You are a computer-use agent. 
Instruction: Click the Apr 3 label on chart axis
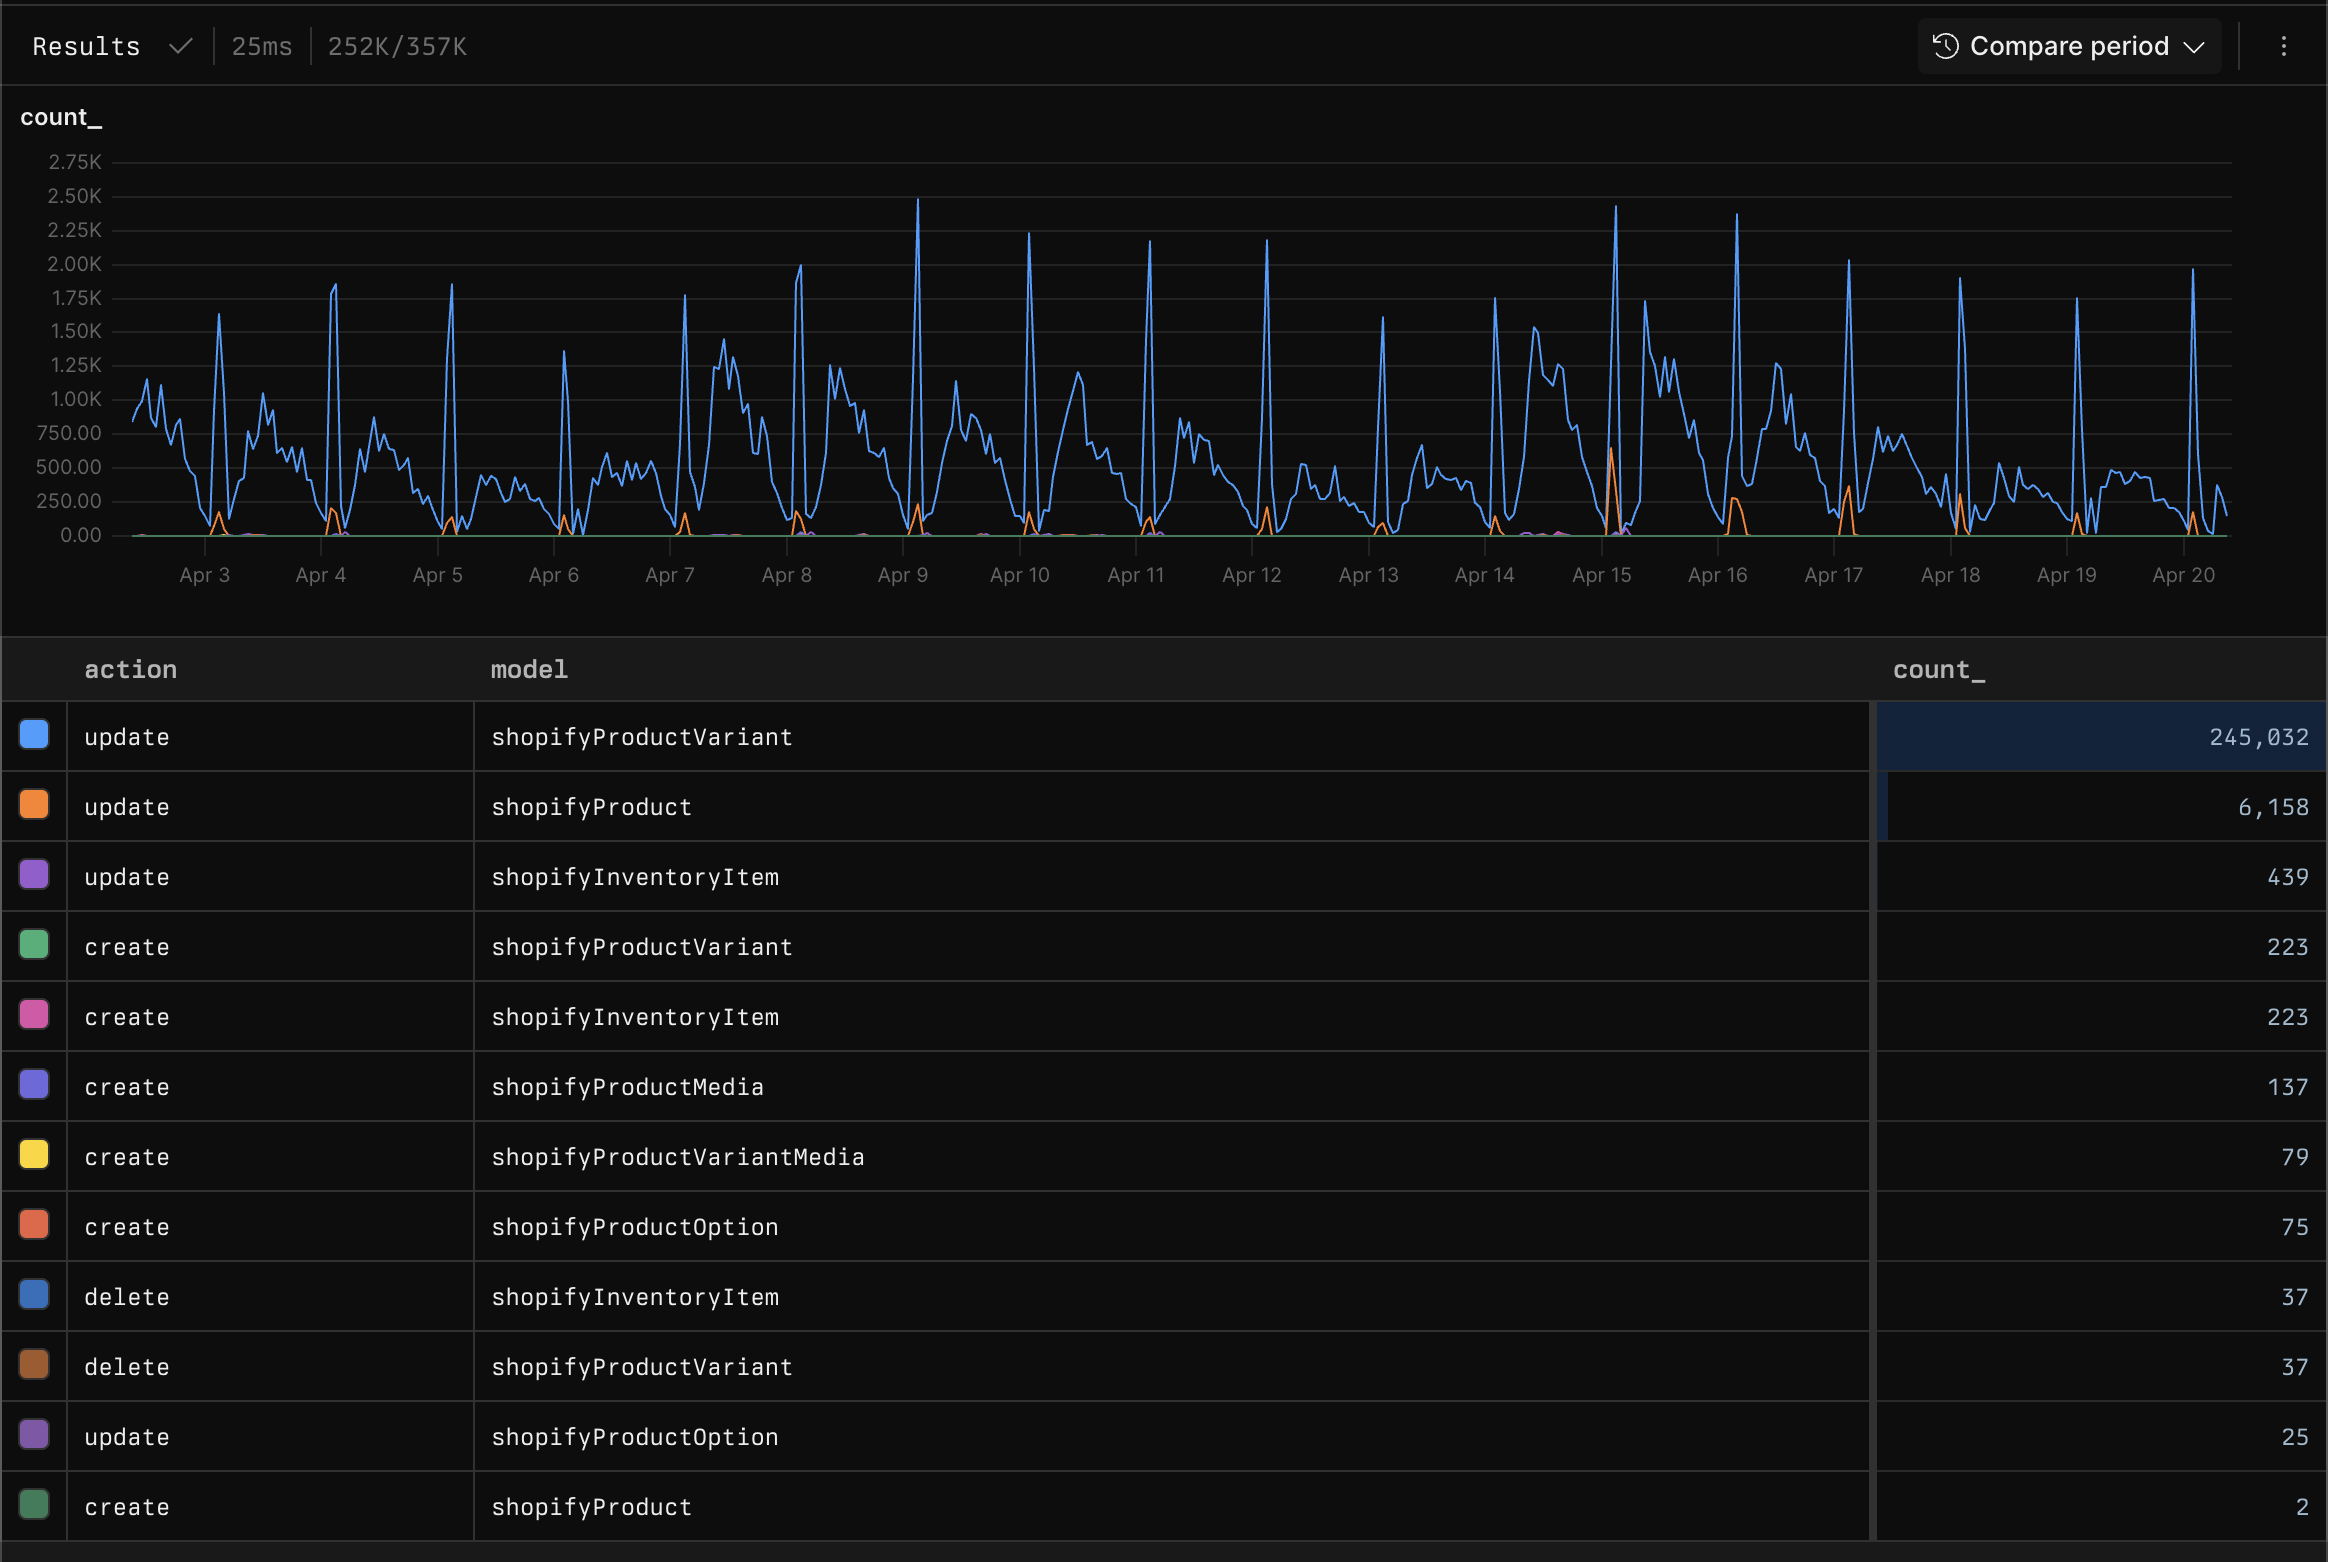[x=205, y=575]
